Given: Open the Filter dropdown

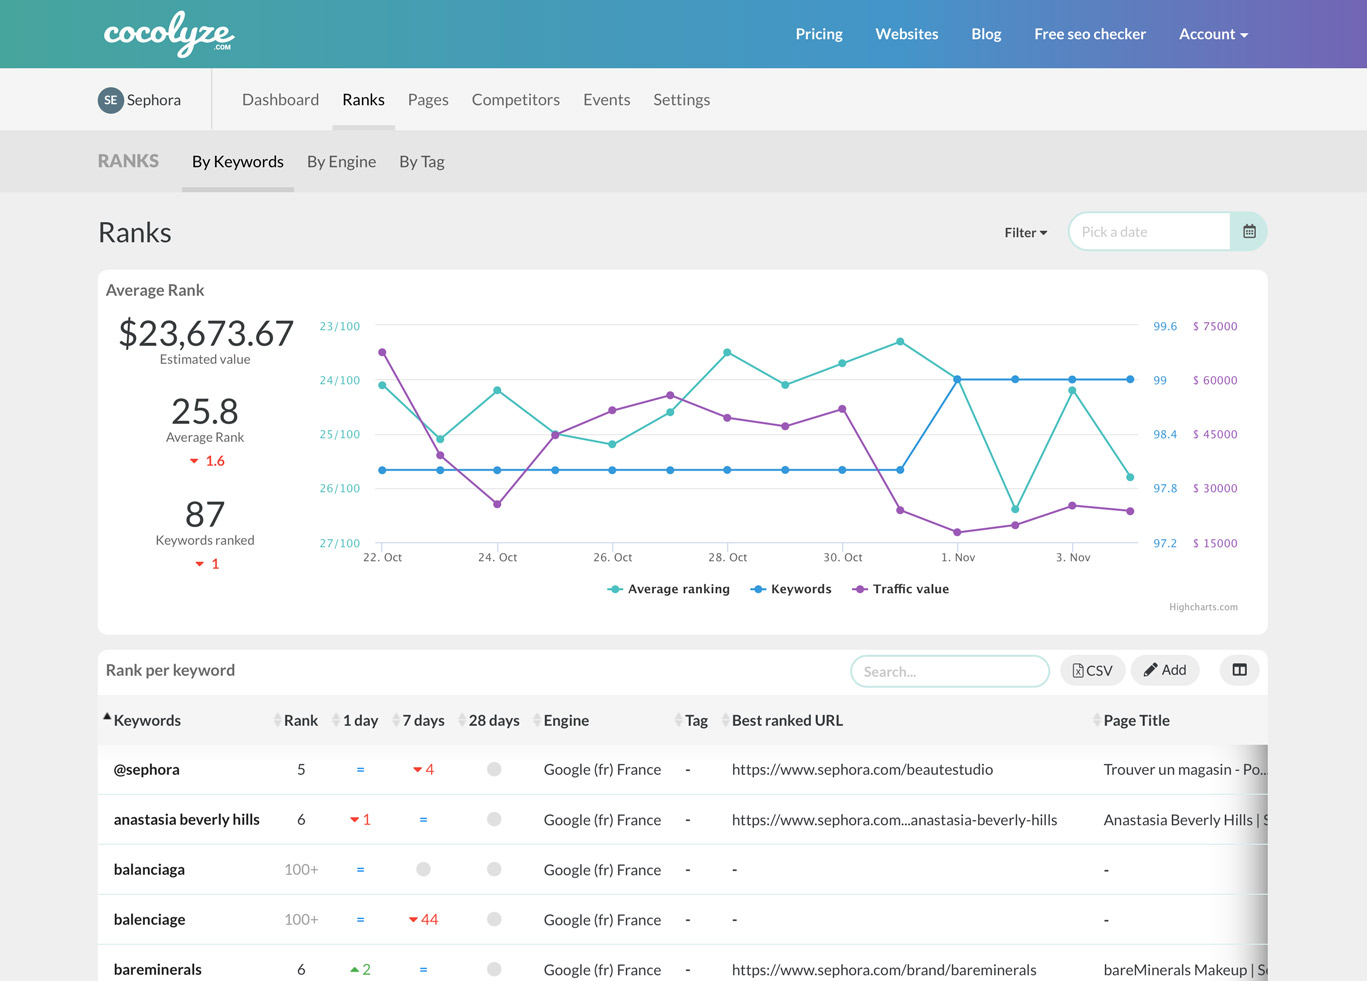Looking at the screenshot, I should coord(1026,232).
